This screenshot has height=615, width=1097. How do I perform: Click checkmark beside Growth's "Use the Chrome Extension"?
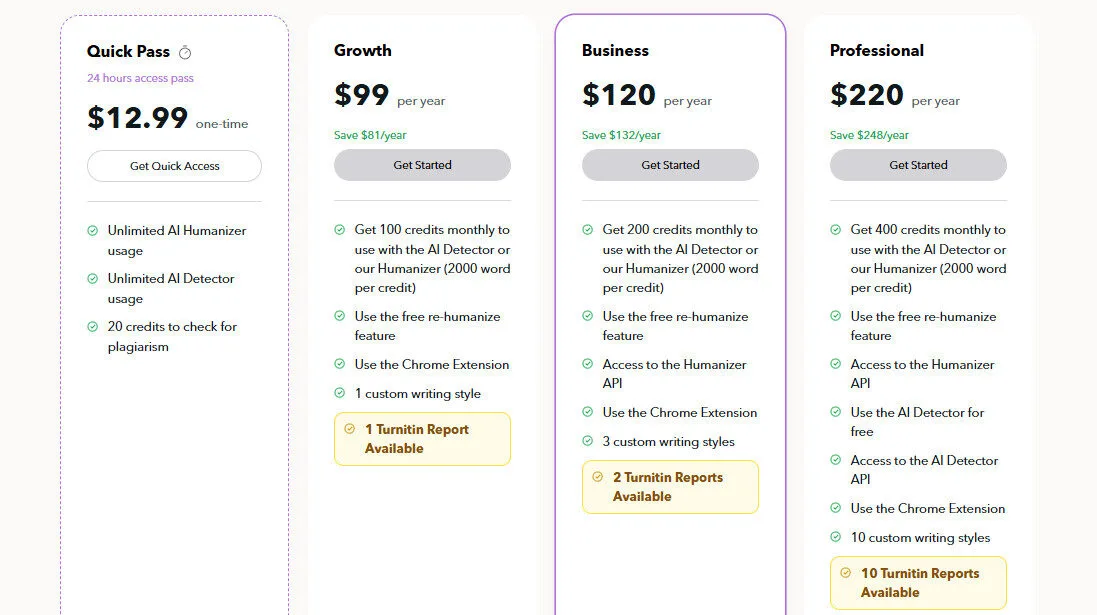point(341,364)
